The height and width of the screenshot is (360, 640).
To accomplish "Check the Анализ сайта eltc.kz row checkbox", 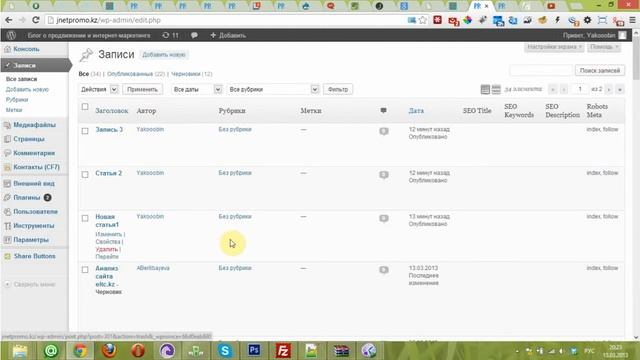I will point(85,270).
